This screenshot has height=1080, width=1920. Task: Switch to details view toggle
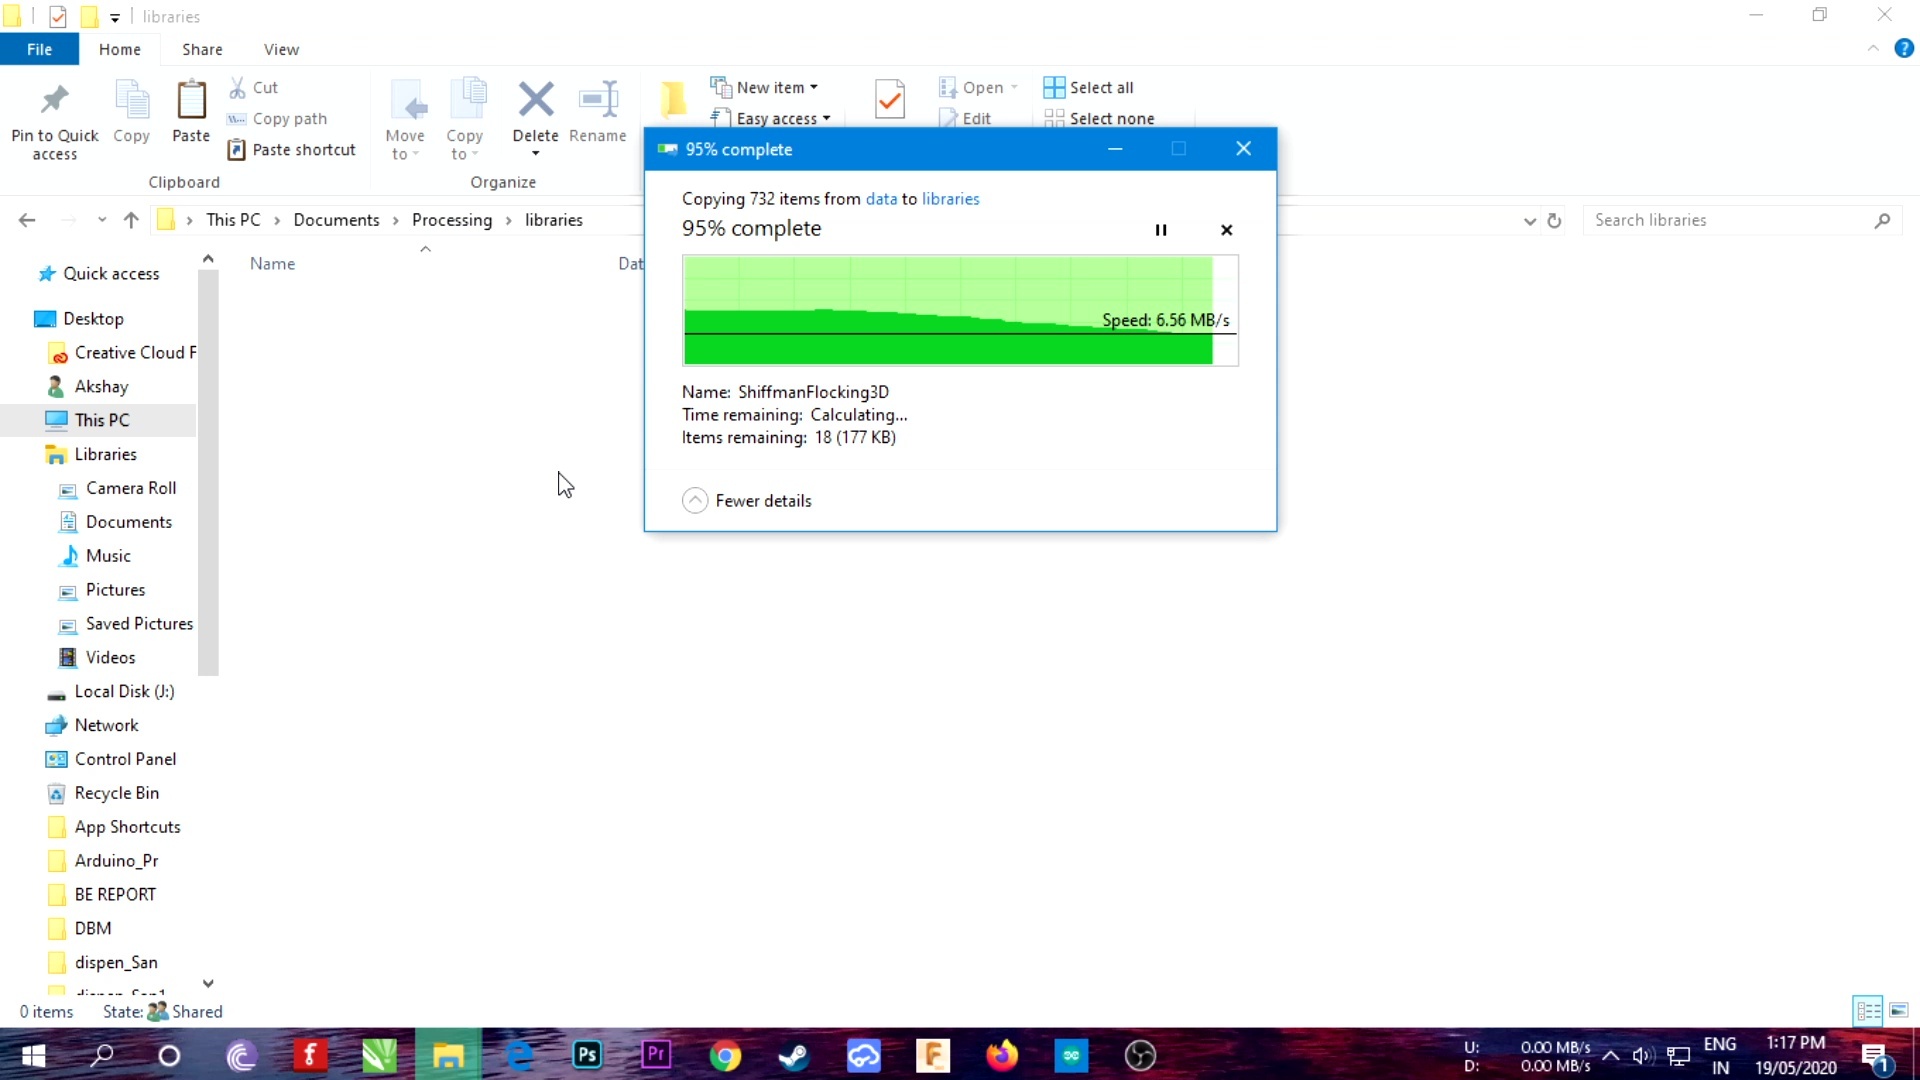coord(1867,1011)
